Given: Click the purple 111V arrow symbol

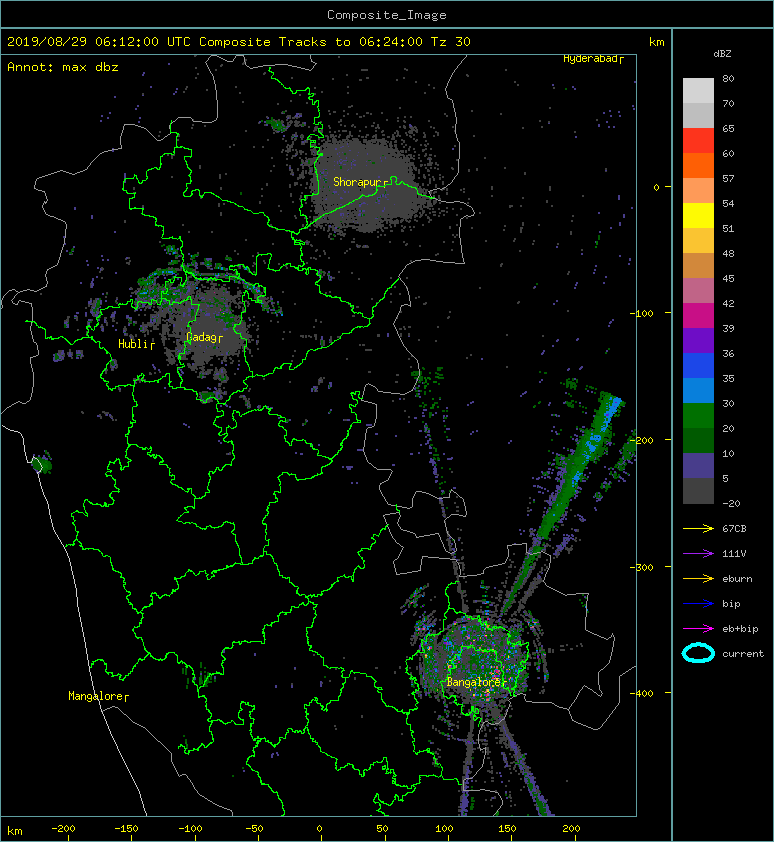Looking at the screenshot, I should [698, 554].
